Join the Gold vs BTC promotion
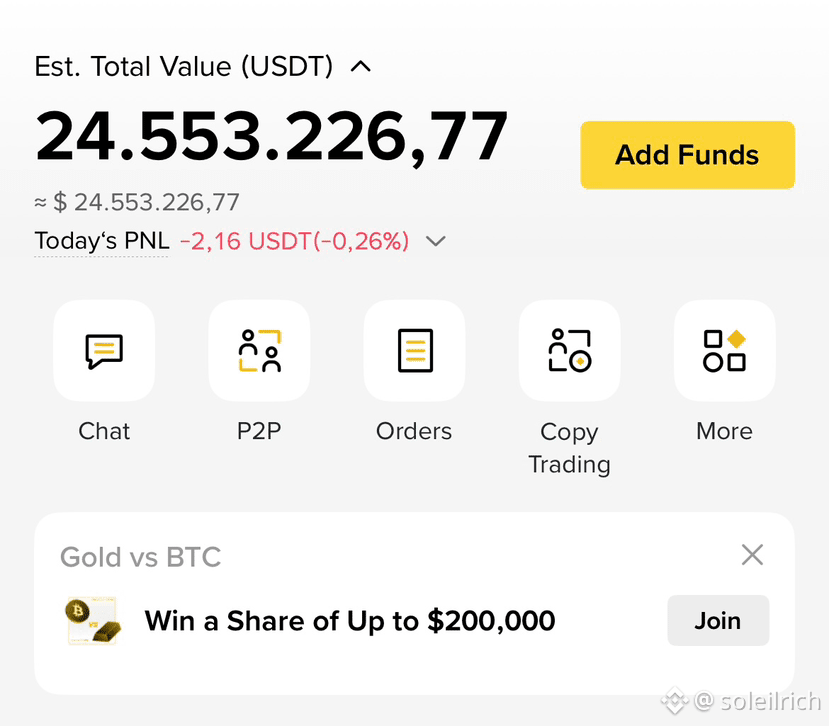 [x=718, y=620]
